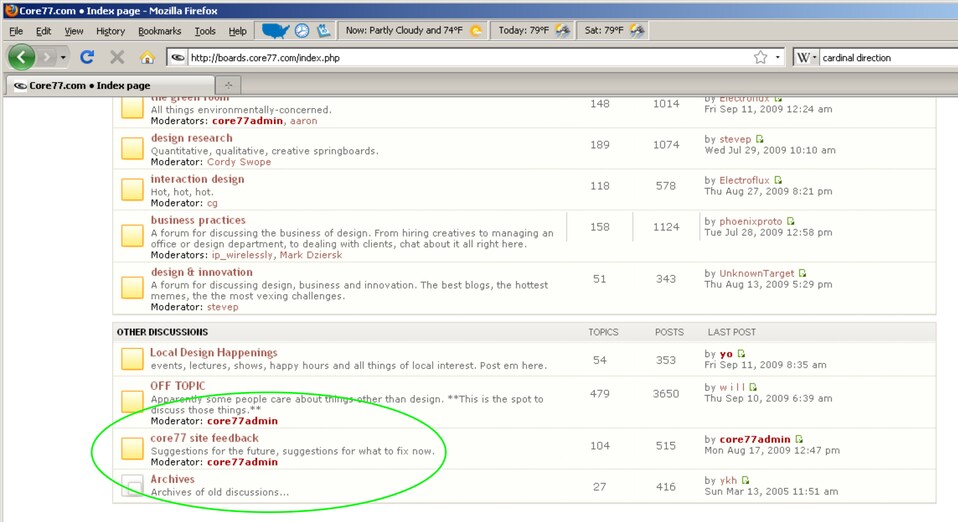Open the Help menu
The height and width of the screenshot is (522, 958).
pos(238,31)
